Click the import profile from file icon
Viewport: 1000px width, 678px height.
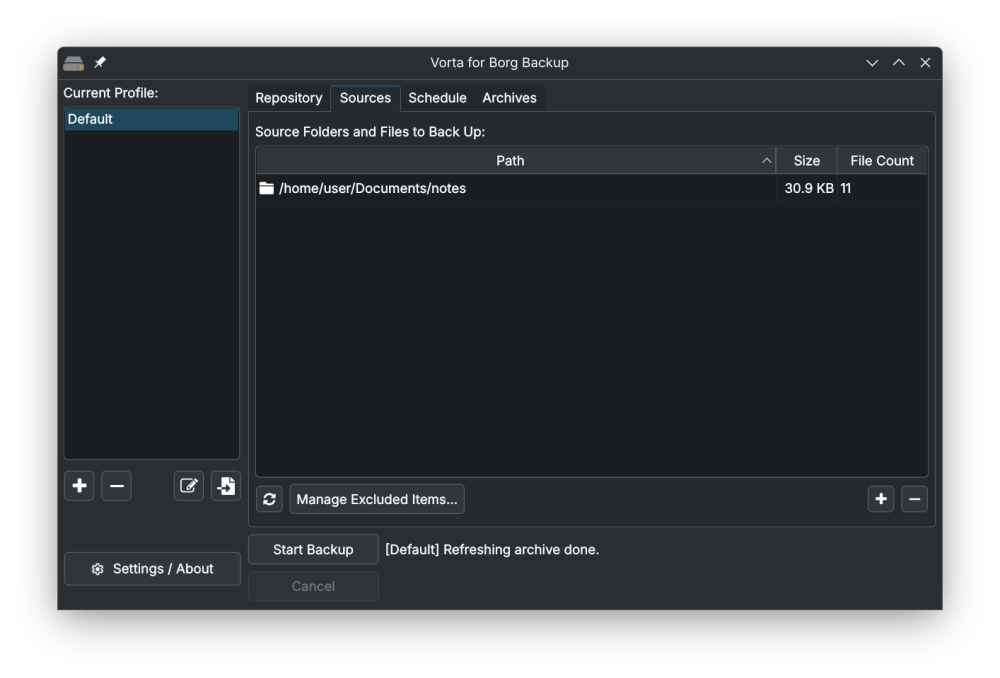(x=226, y=487)
